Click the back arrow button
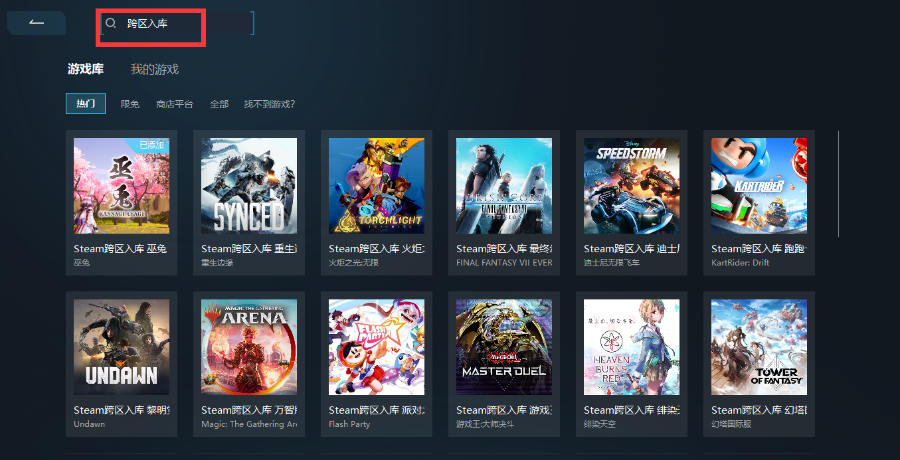900x460 pixels. (x=37, y=23)
